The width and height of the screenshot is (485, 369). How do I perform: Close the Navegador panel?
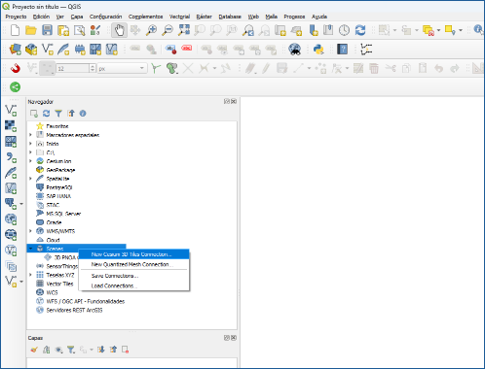coord(234,101)
